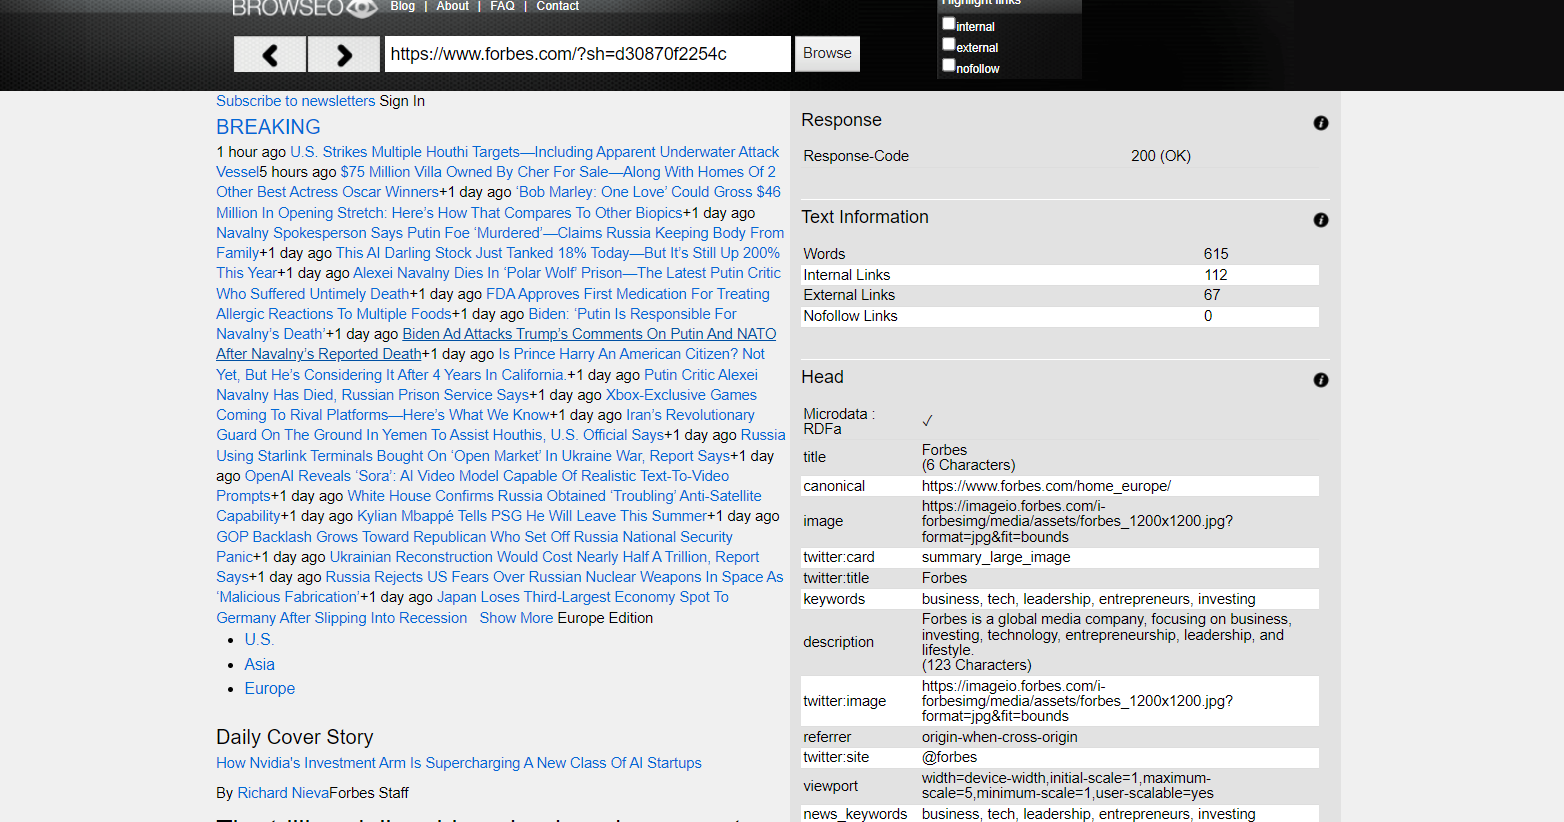Click the Microdata RDFa checkmark
The width and height of the screenshot is (1564, 822).
click(x=927, y=421)
